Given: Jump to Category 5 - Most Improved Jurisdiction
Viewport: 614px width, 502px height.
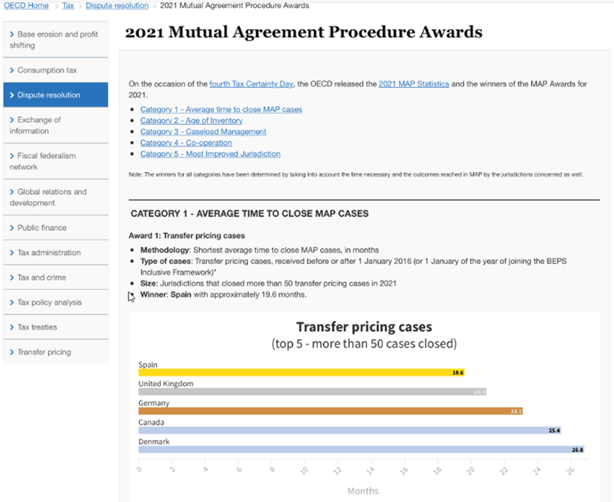Looking at the screenshot, I should [x=210, y=154].
